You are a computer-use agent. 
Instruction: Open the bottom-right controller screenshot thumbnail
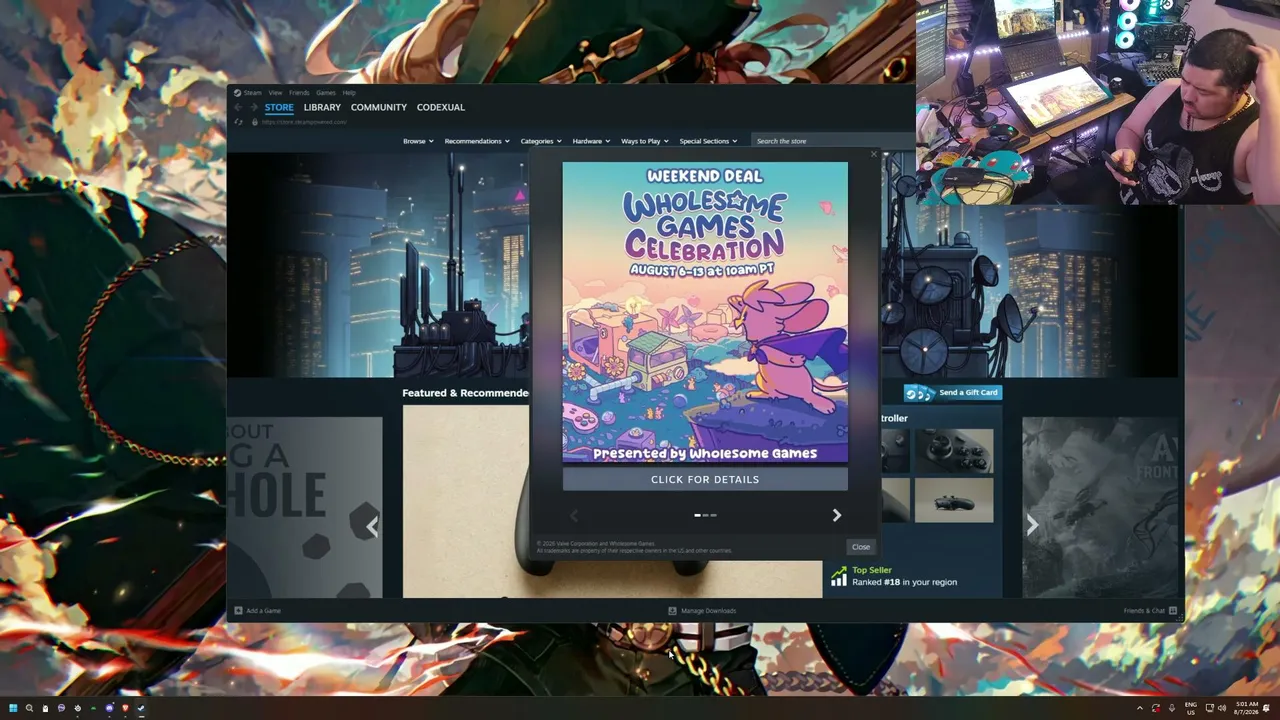pyautogui.click(x=954, y=500)
